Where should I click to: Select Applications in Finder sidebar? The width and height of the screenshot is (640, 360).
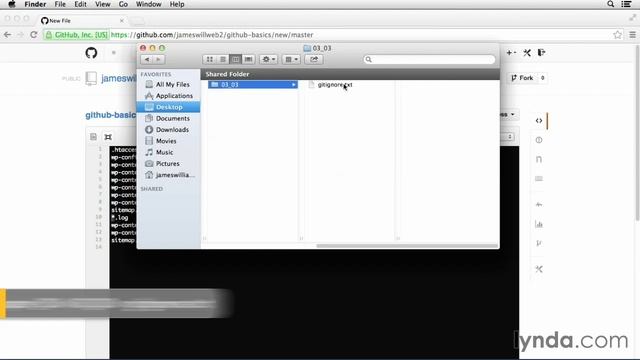coord(168,96)
